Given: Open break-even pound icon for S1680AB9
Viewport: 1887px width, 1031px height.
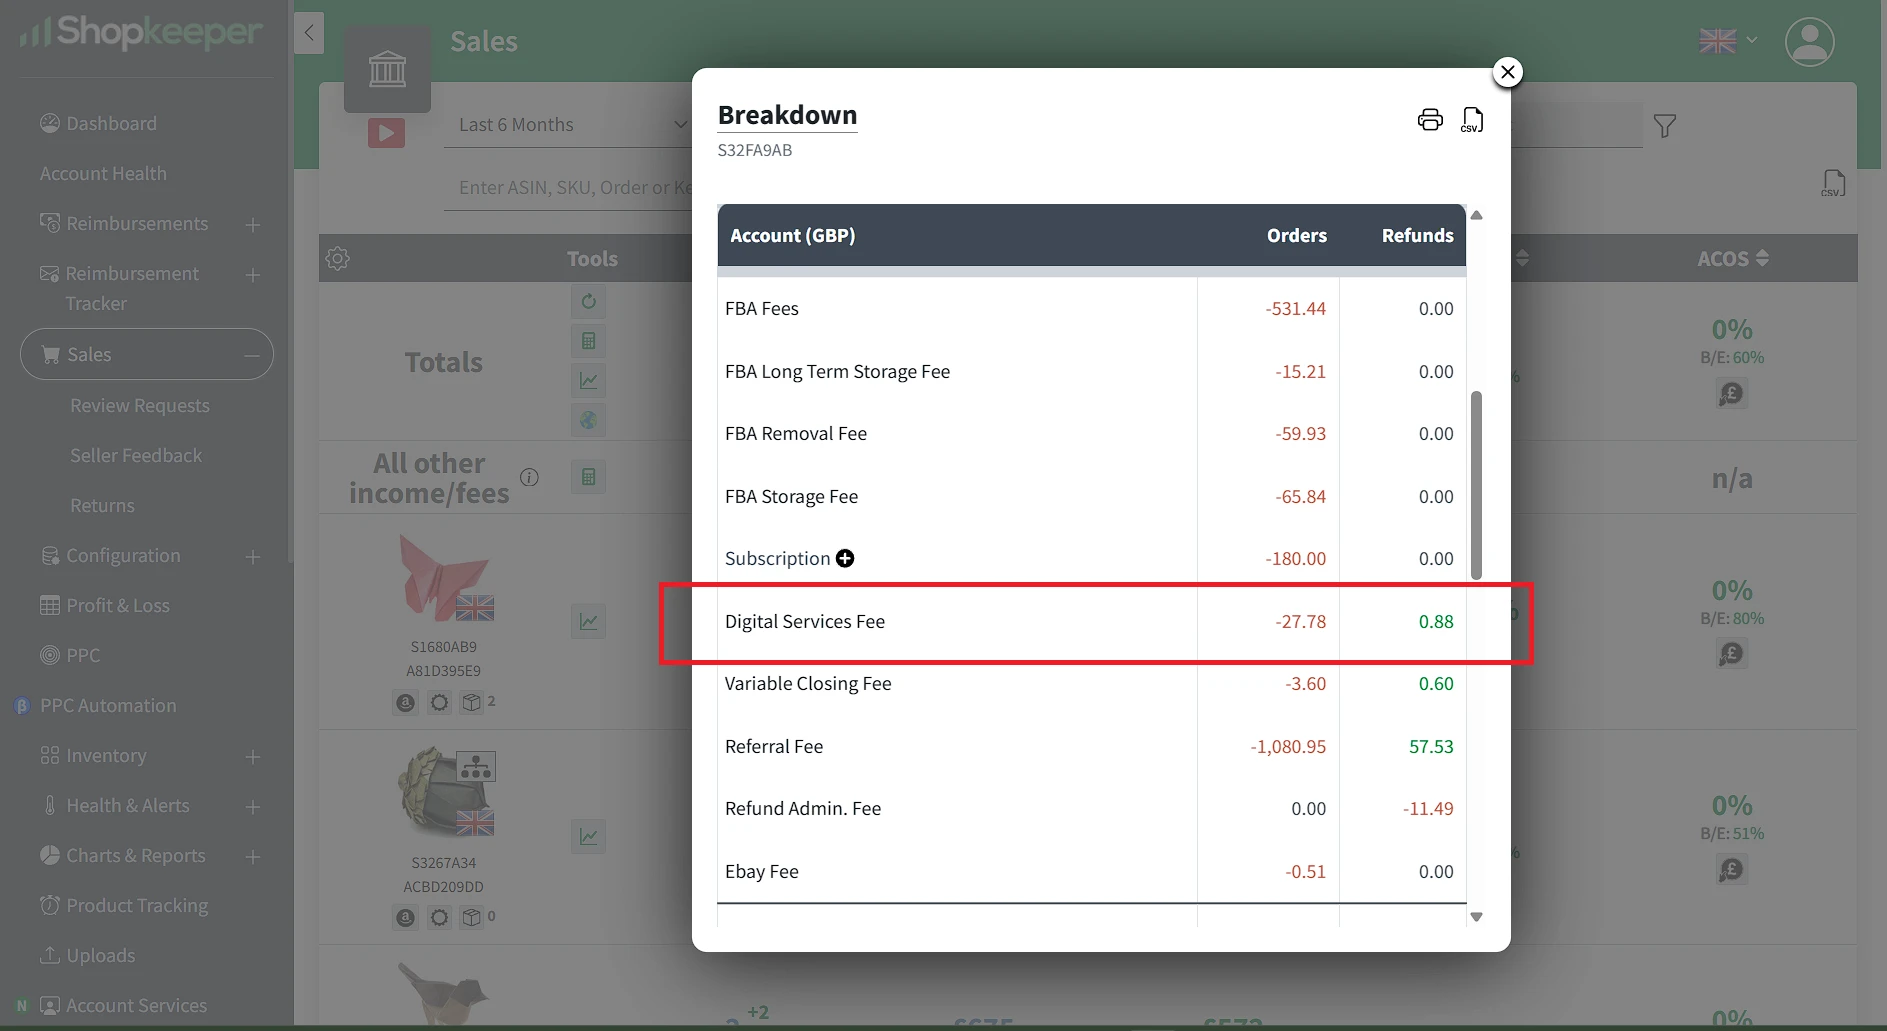Looking at the screenshot, I should pos(1731,654).
